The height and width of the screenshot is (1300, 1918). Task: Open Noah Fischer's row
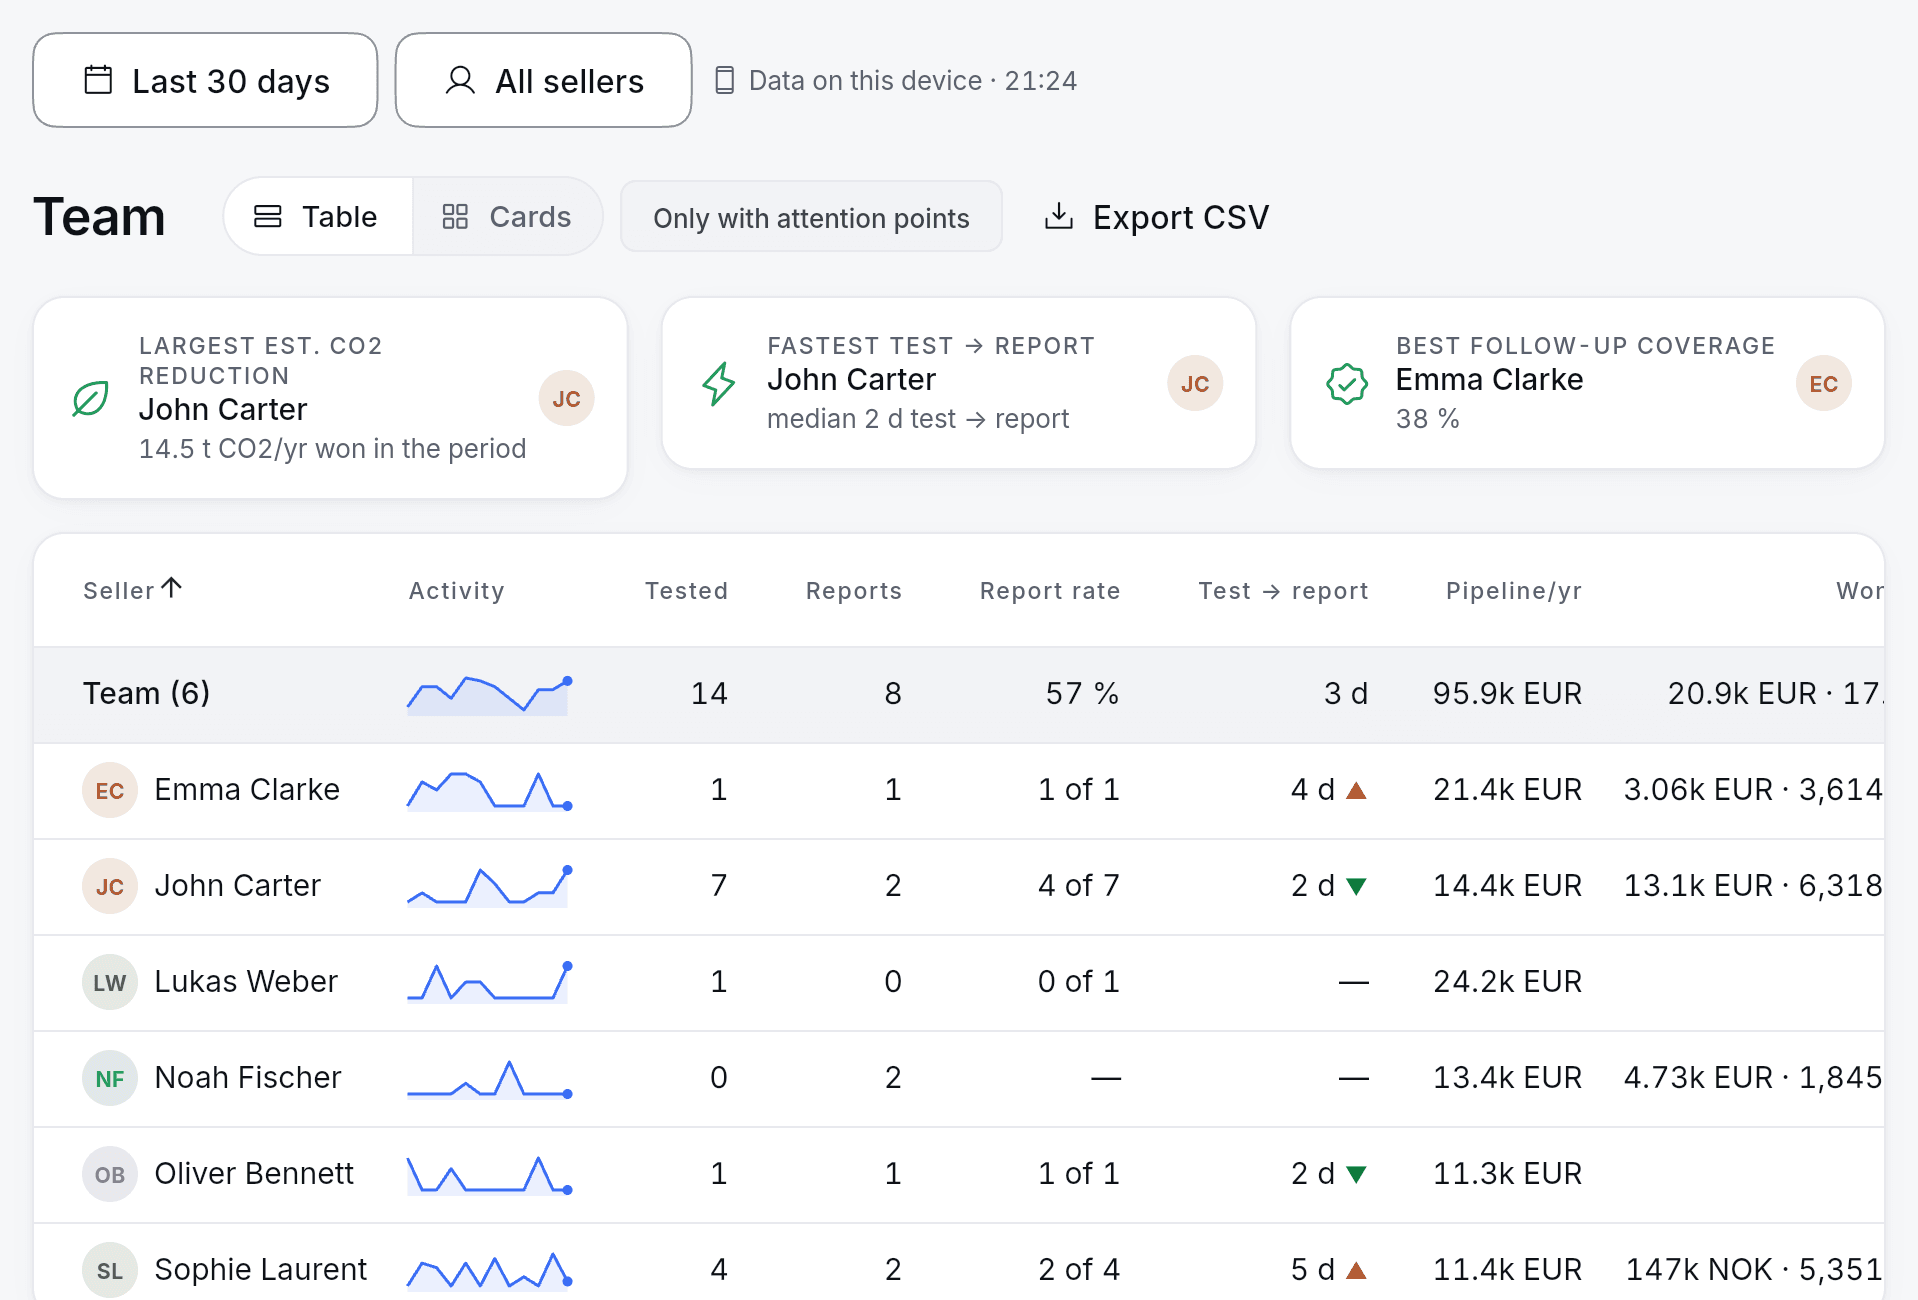pyautogui.click(x=959, y=1078)
